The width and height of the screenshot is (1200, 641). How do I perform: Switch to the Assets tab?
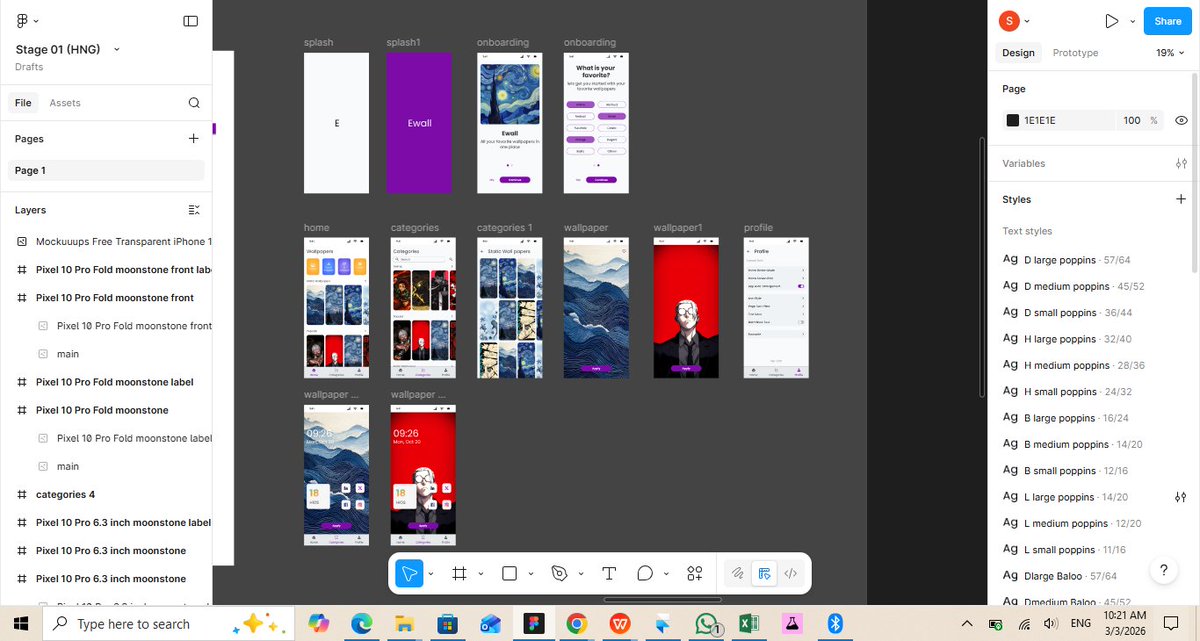coord(65,103)
